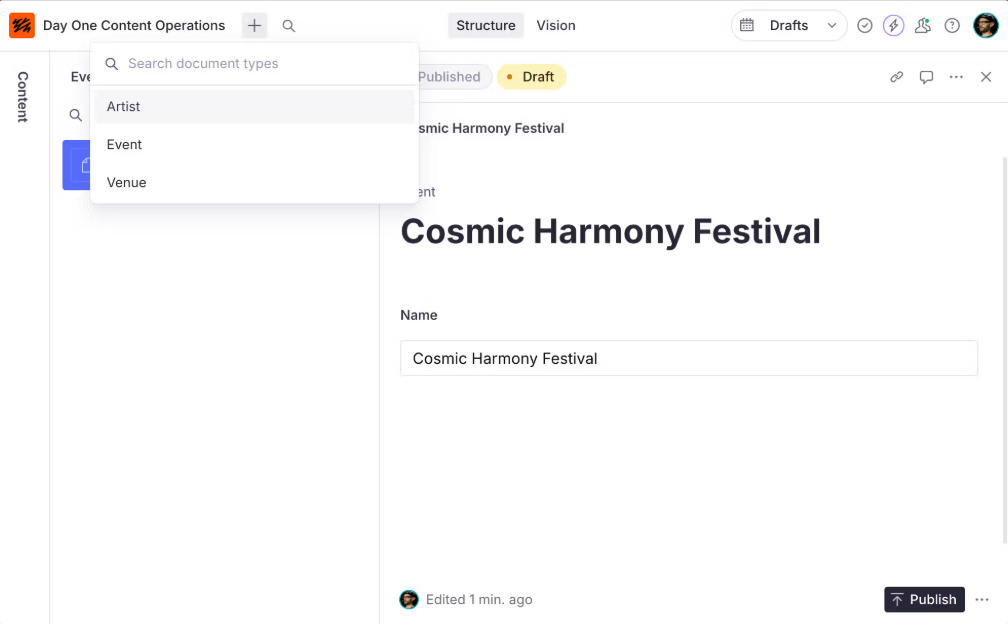Open the Tasks checkmark icon

(865, 26)
